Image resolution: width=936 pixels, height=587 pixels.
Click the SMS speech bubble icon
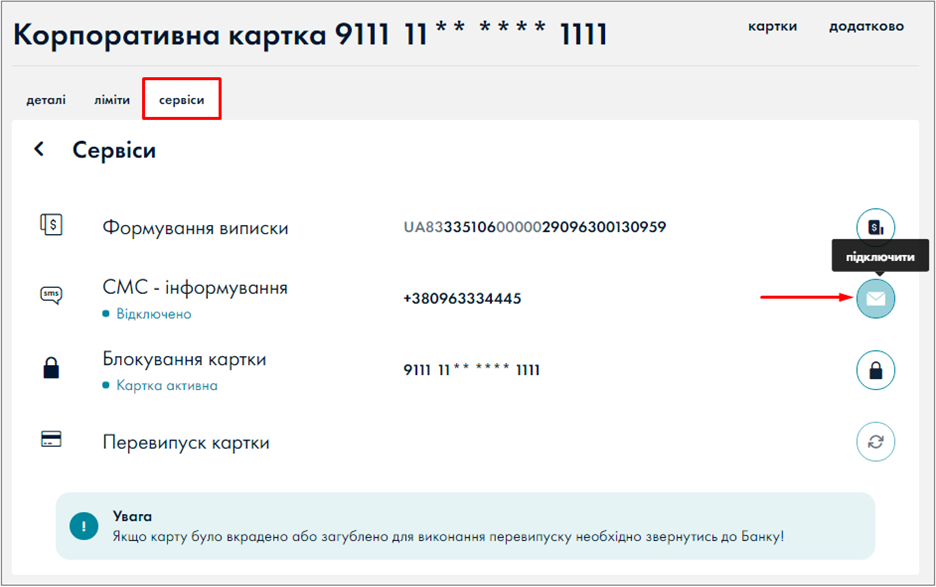click(51, 295)
